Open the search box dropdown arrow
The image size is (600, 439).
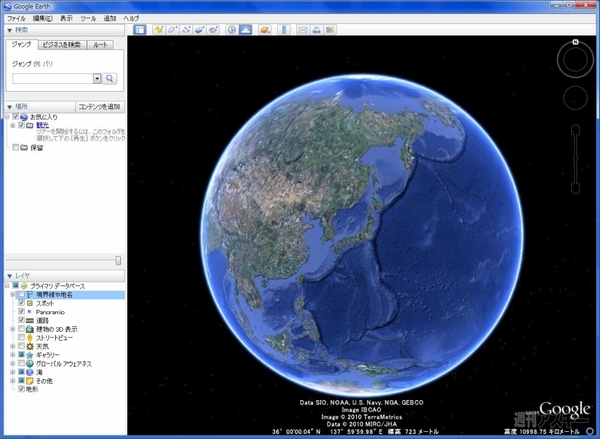click(97, 78)
